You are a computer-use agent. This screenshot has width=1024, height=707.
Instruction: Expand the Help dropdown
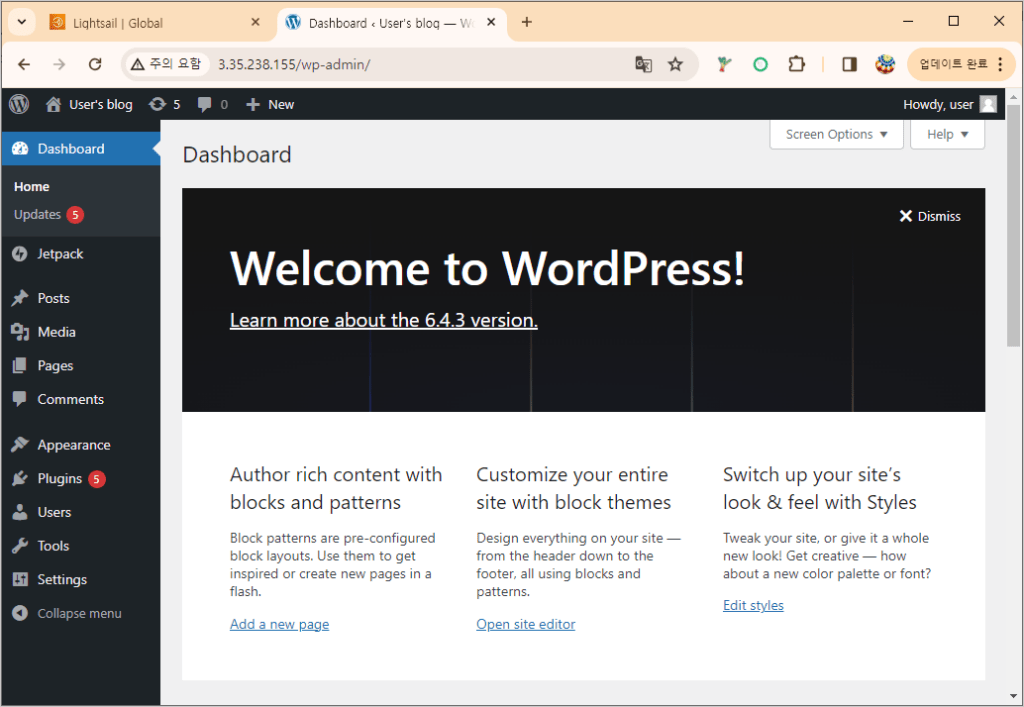(x=948, y=134)
